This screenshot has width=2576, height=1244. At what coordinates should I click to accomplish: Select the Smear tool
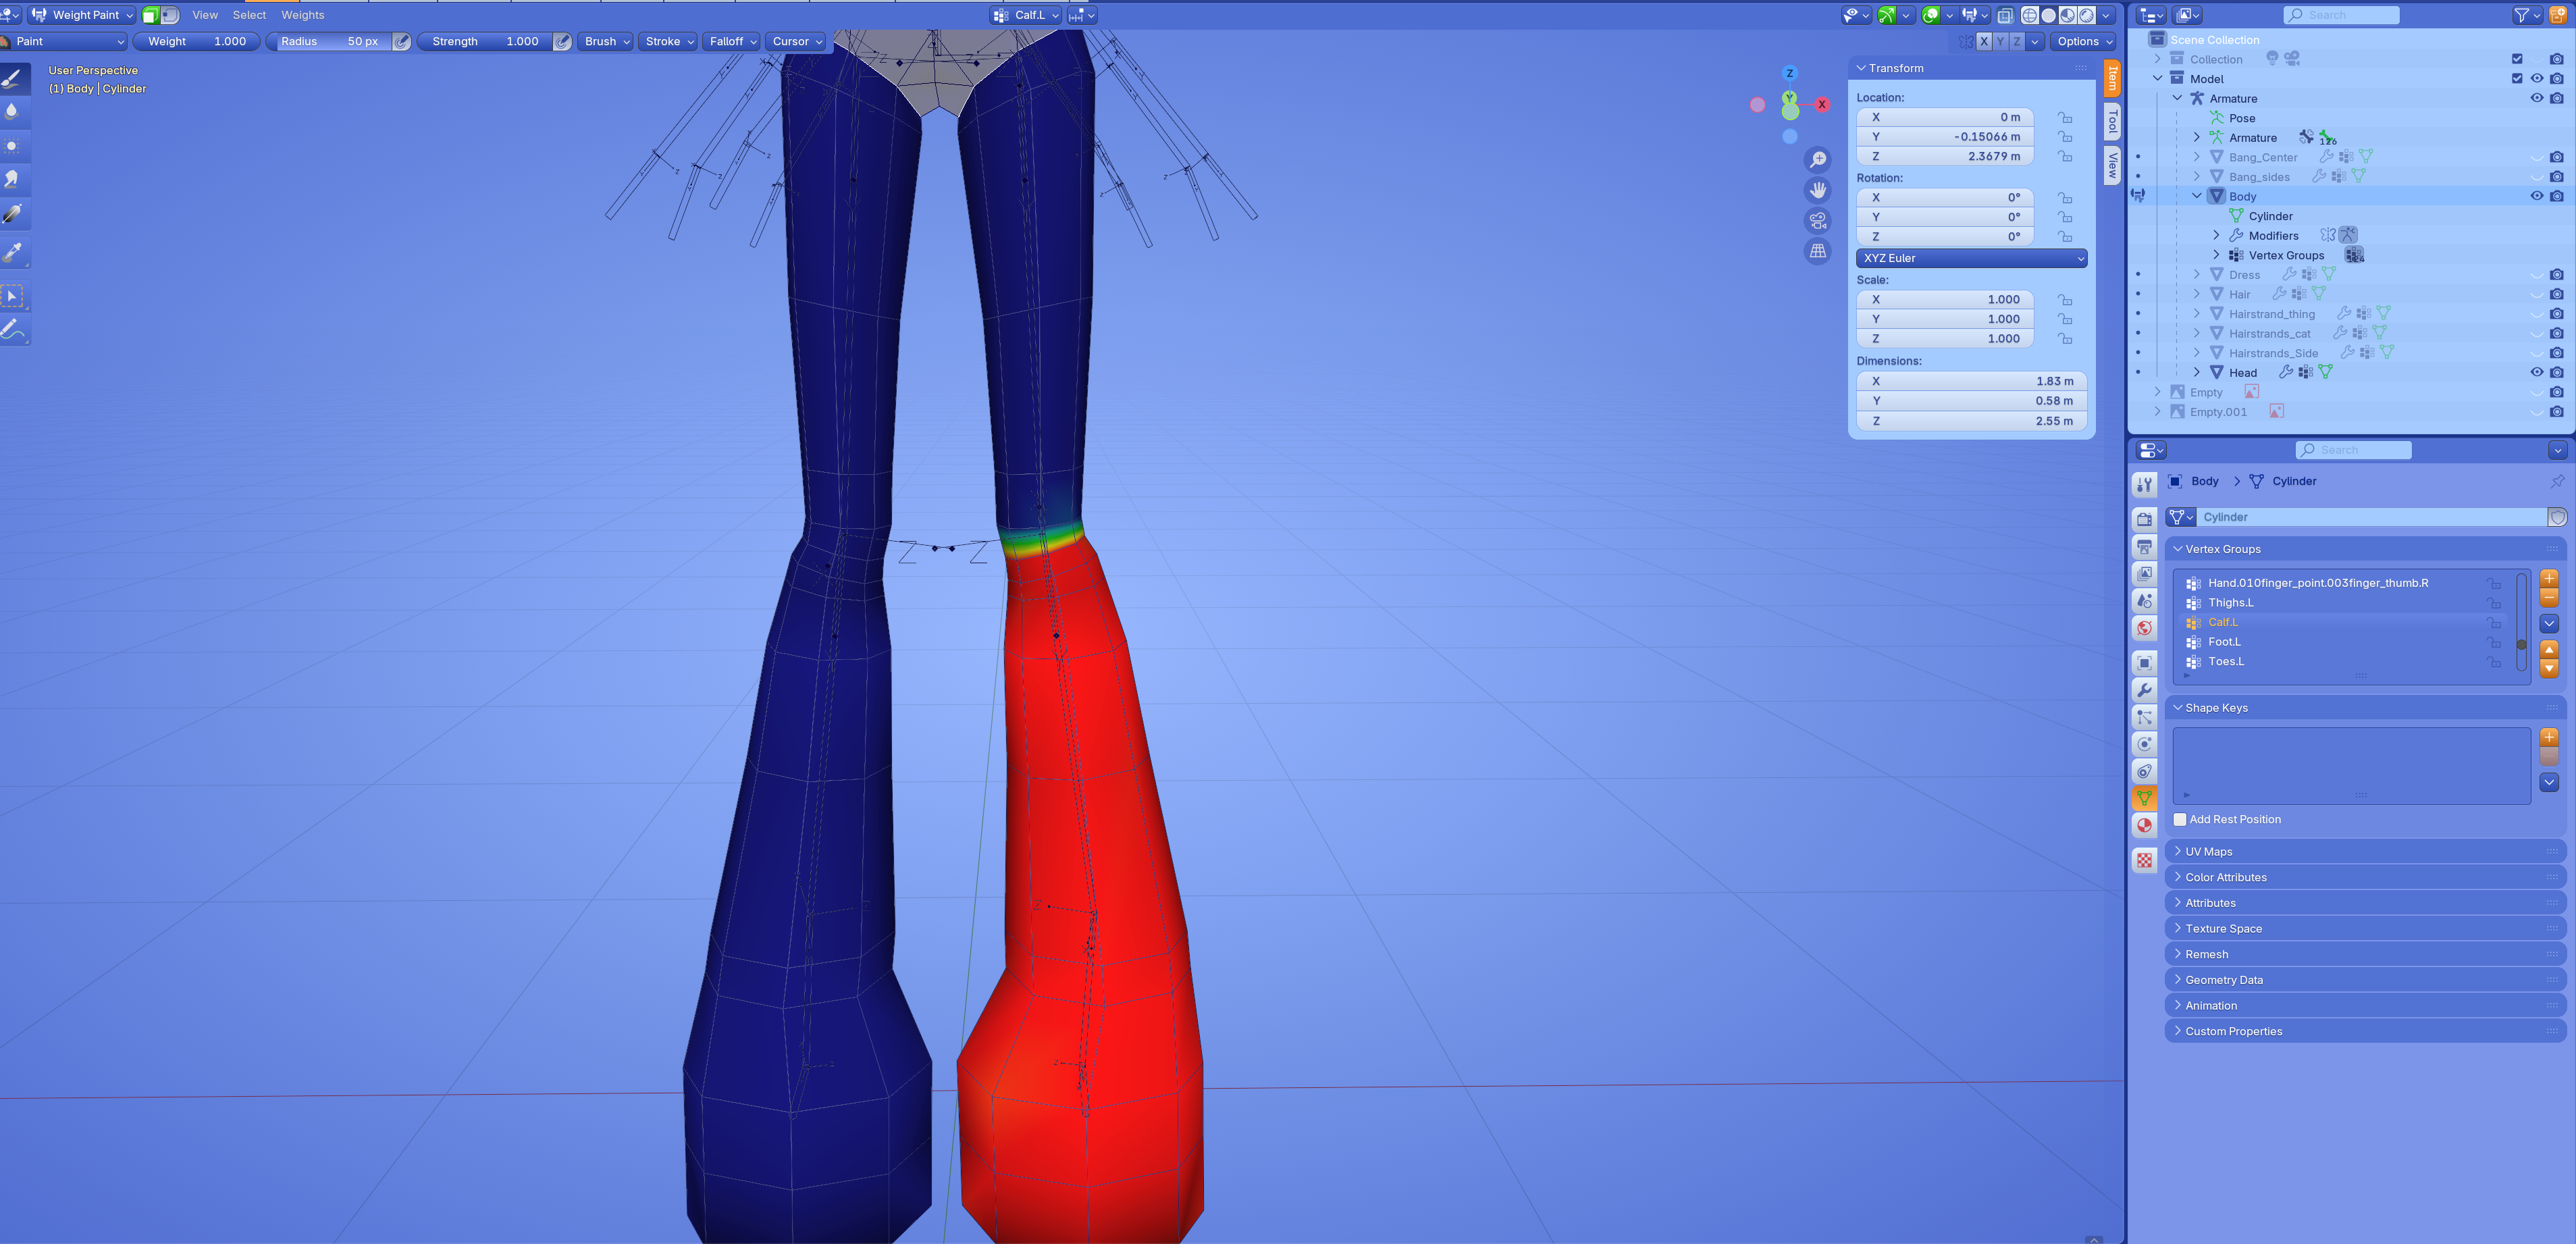pos(13,179)
